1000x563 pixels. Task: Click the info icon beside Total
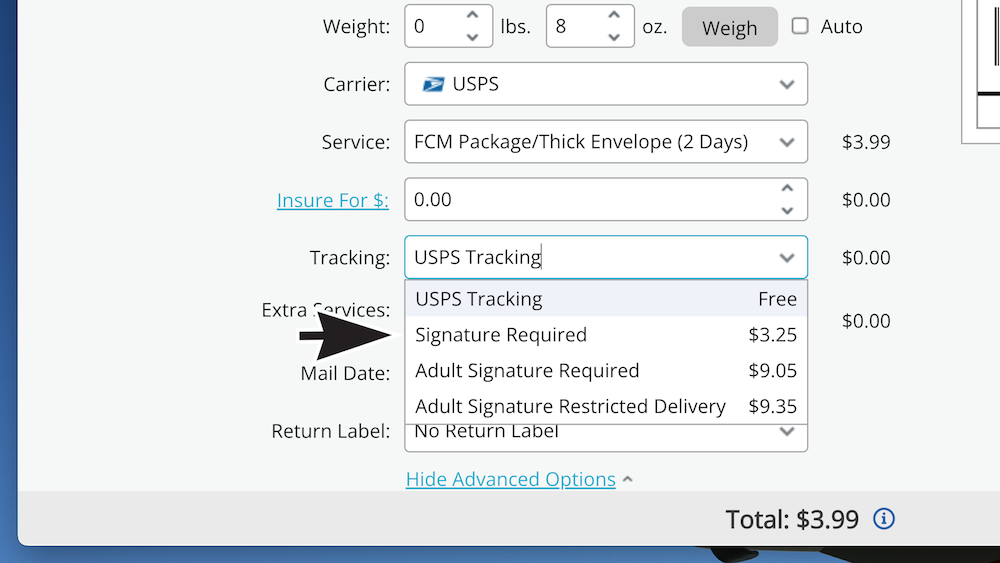[884, 519]
